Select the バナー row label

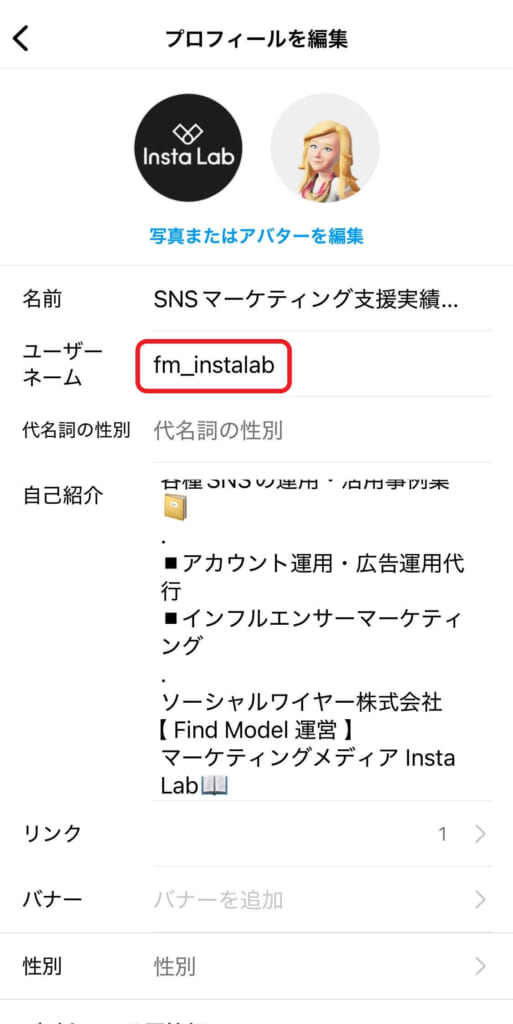(x=52, y=900)
